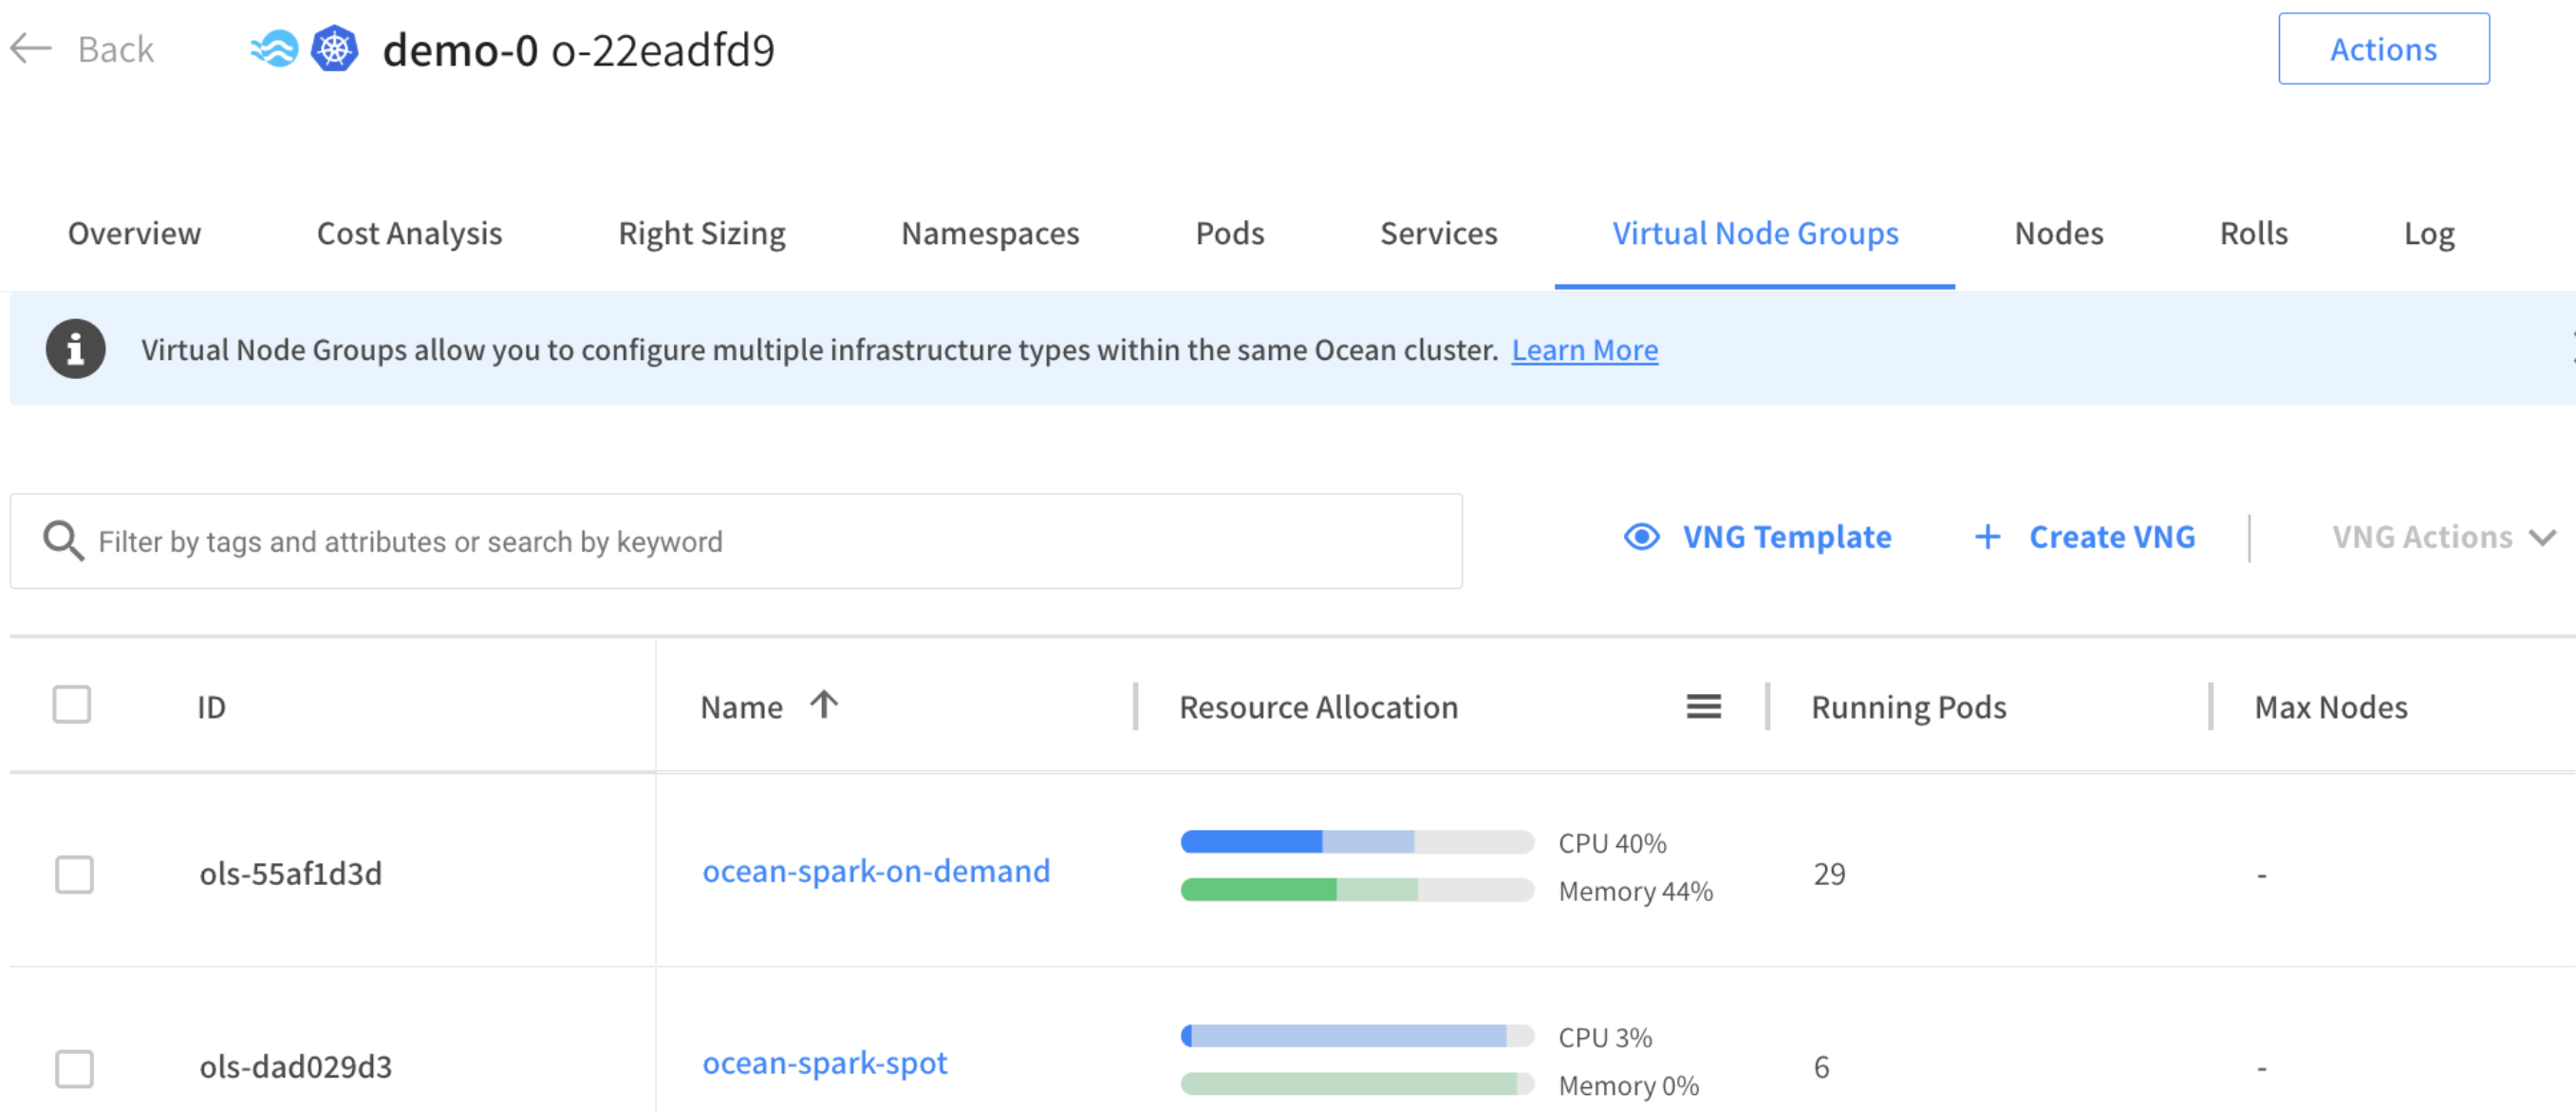2576x1111 pixels.
Task: Check the ols-dad029d3 row checkbox
Action: point(74,1068)
